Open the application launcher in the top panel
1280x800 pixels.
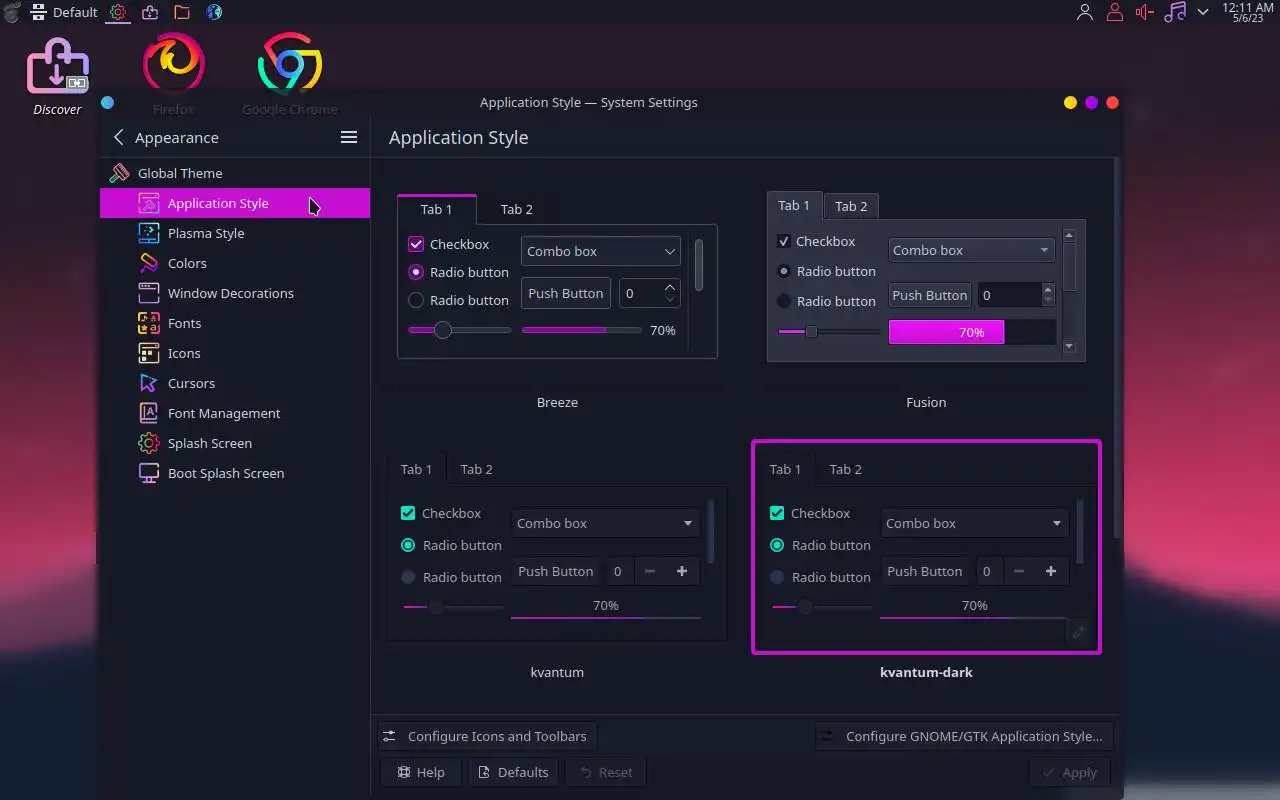pos(11,12)
